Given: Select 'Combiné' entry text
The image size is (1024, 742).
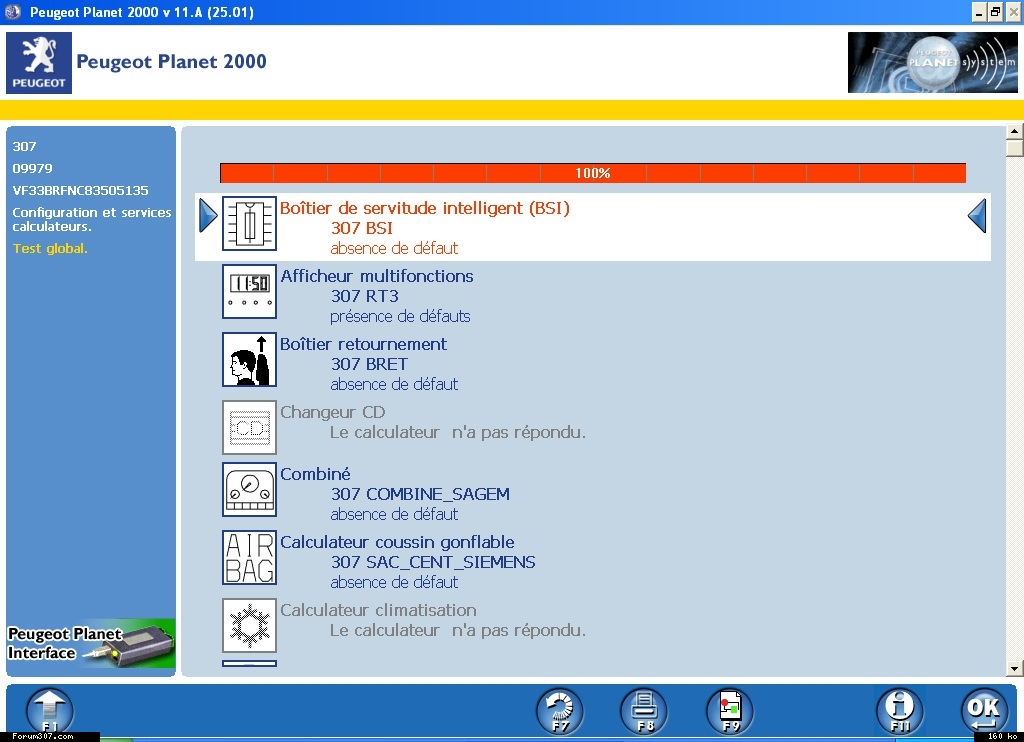Looking at the screenshot, I should pos(315,474).
